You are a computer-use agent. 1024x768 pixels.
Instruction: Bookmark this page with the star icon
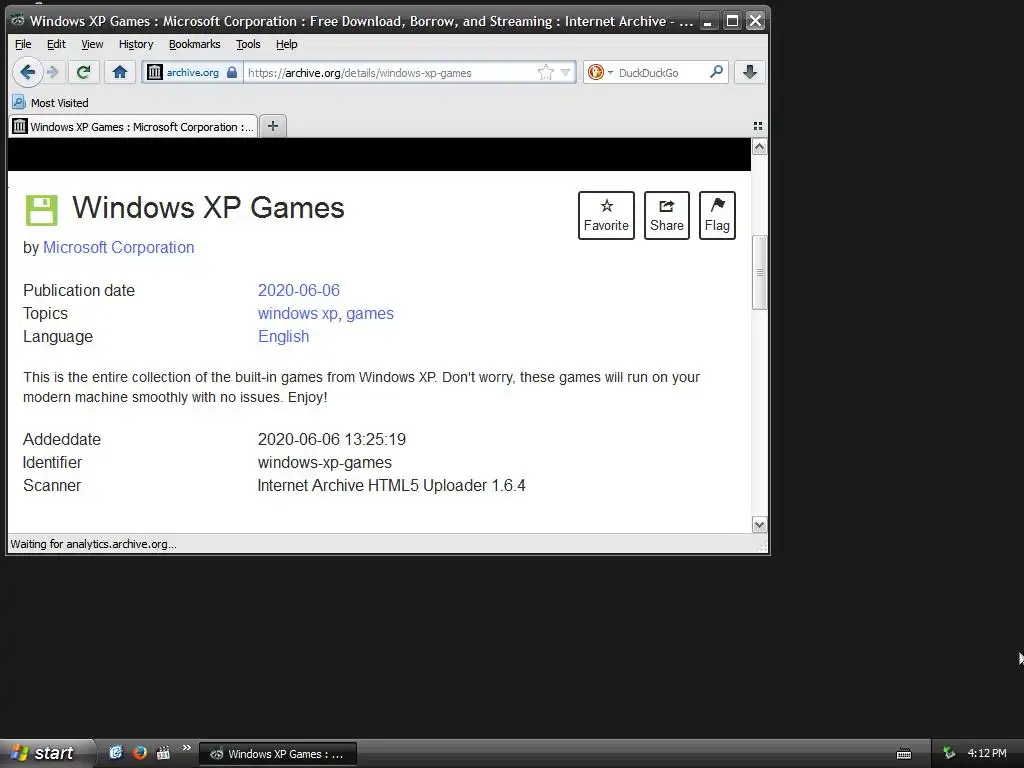[x=545, y=72]
